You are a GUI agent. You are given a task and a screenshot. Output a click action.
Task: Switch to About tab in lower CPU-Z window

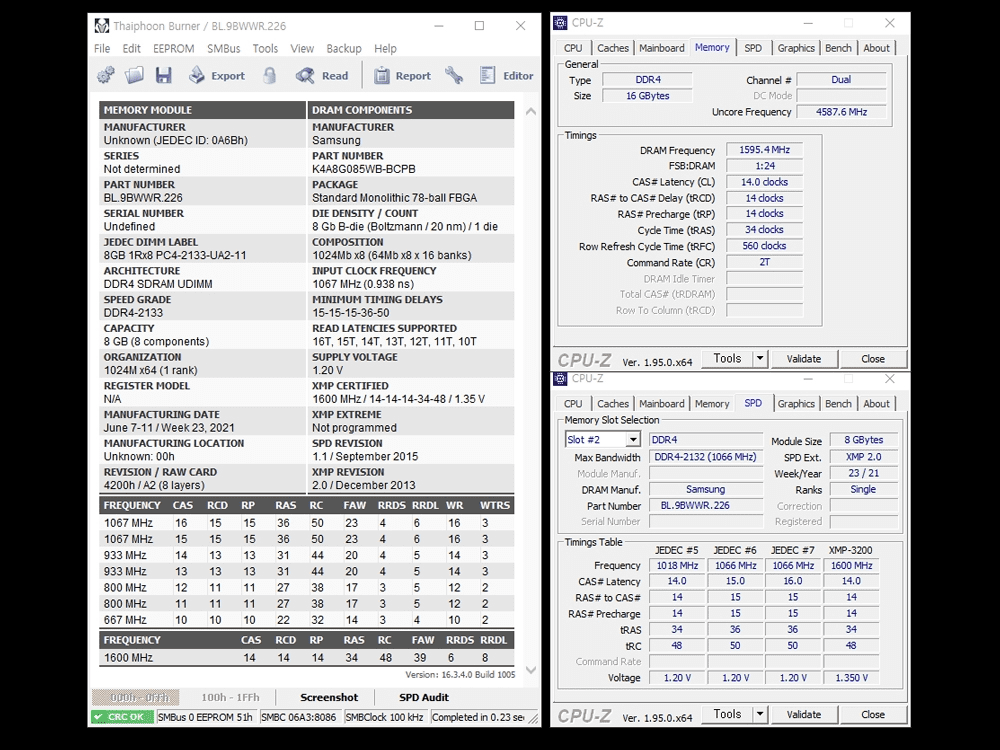click(x=876, y=404)
